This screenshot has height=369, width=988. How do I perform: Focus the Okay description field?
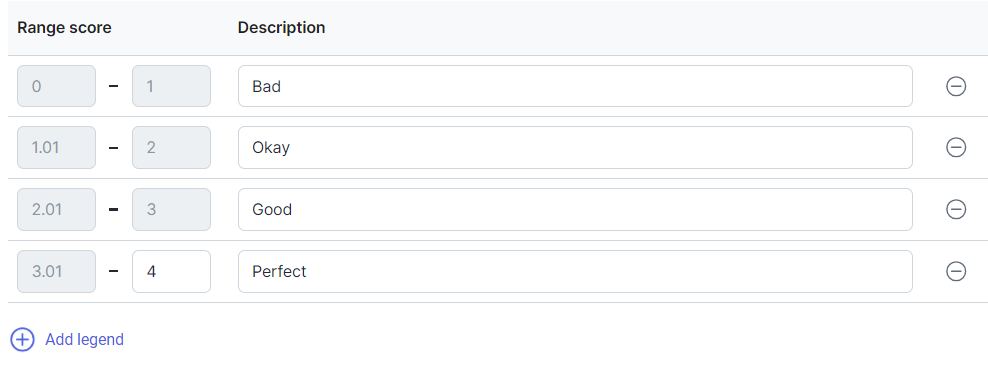click(x=575, y=147)
